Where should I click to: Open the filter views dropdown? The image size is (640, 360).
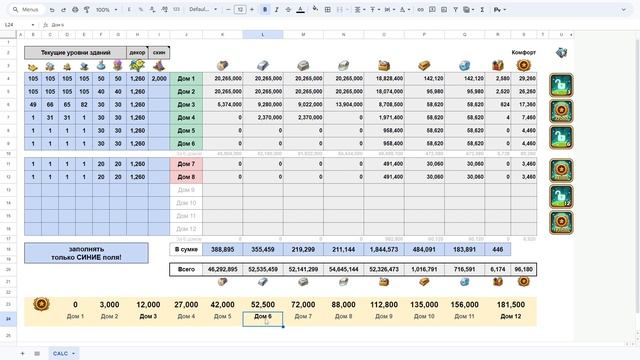coord(468,10)
